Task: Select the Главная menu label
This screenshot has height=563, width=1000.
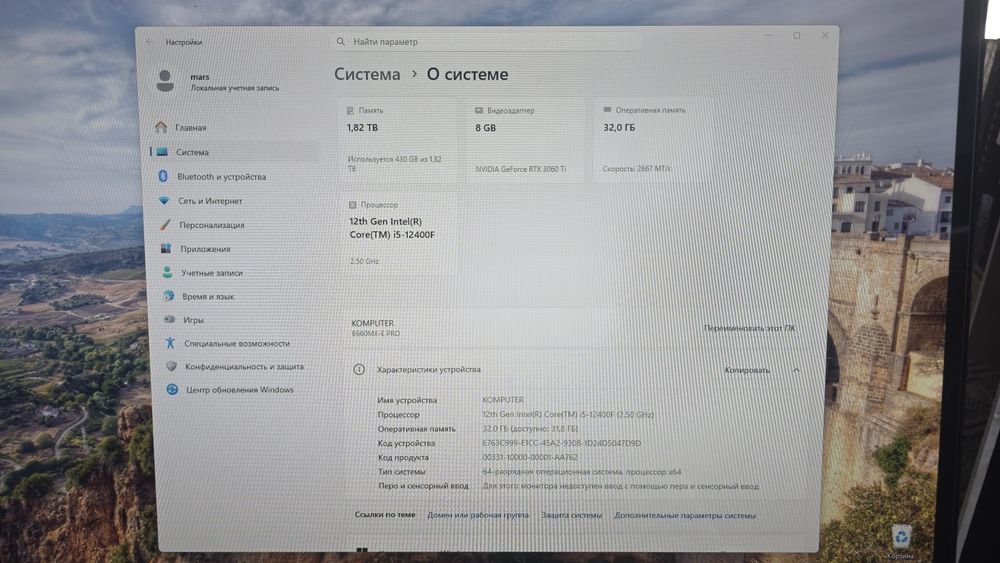Action: coord(191,128)
